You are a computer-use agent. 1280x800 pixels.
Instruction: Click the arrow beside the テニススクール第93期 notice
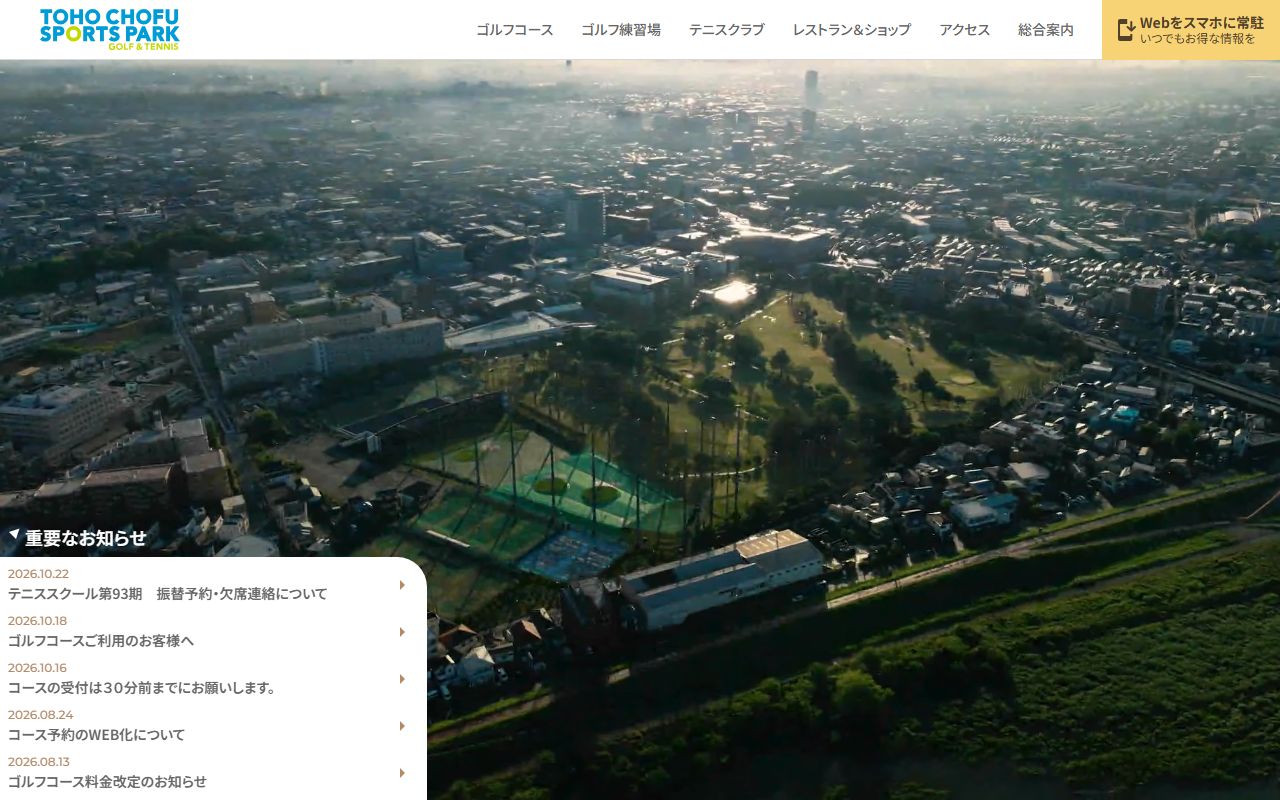(x=402, y=585)
